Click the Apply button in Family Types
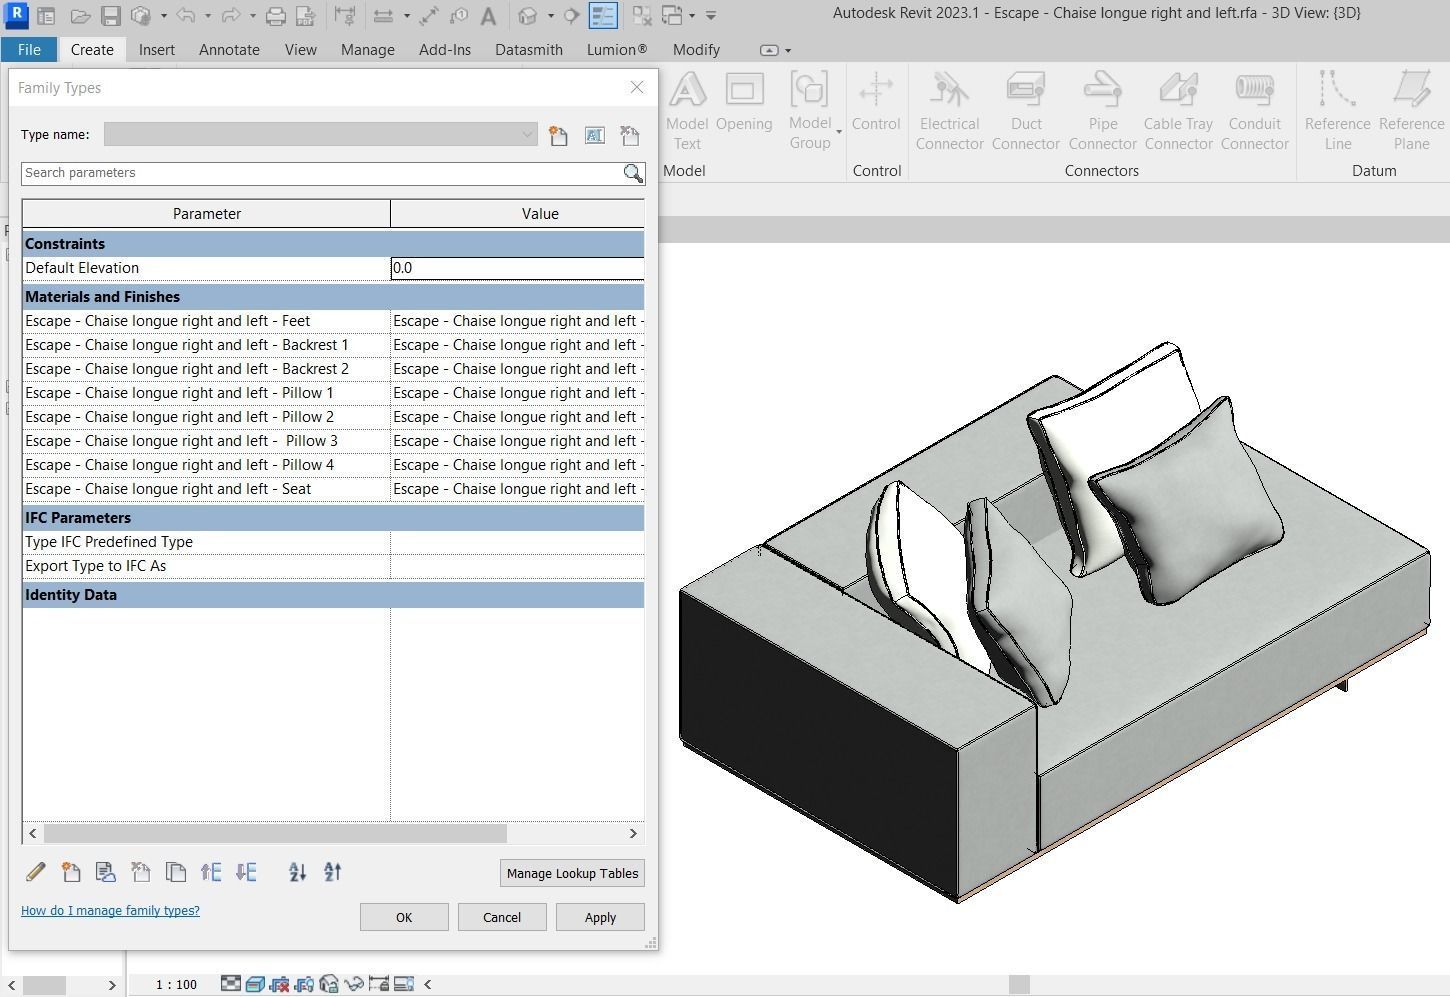The image size is (1450, 997). click(600, 917)
